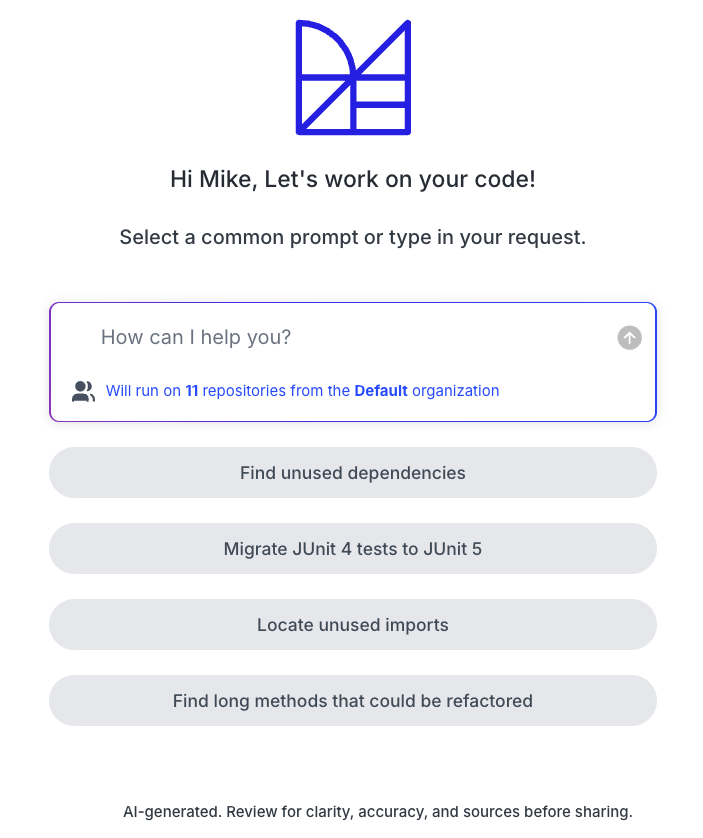
Task: Pick the 'Locate unused imports' prompt
Action: point(353,625)
